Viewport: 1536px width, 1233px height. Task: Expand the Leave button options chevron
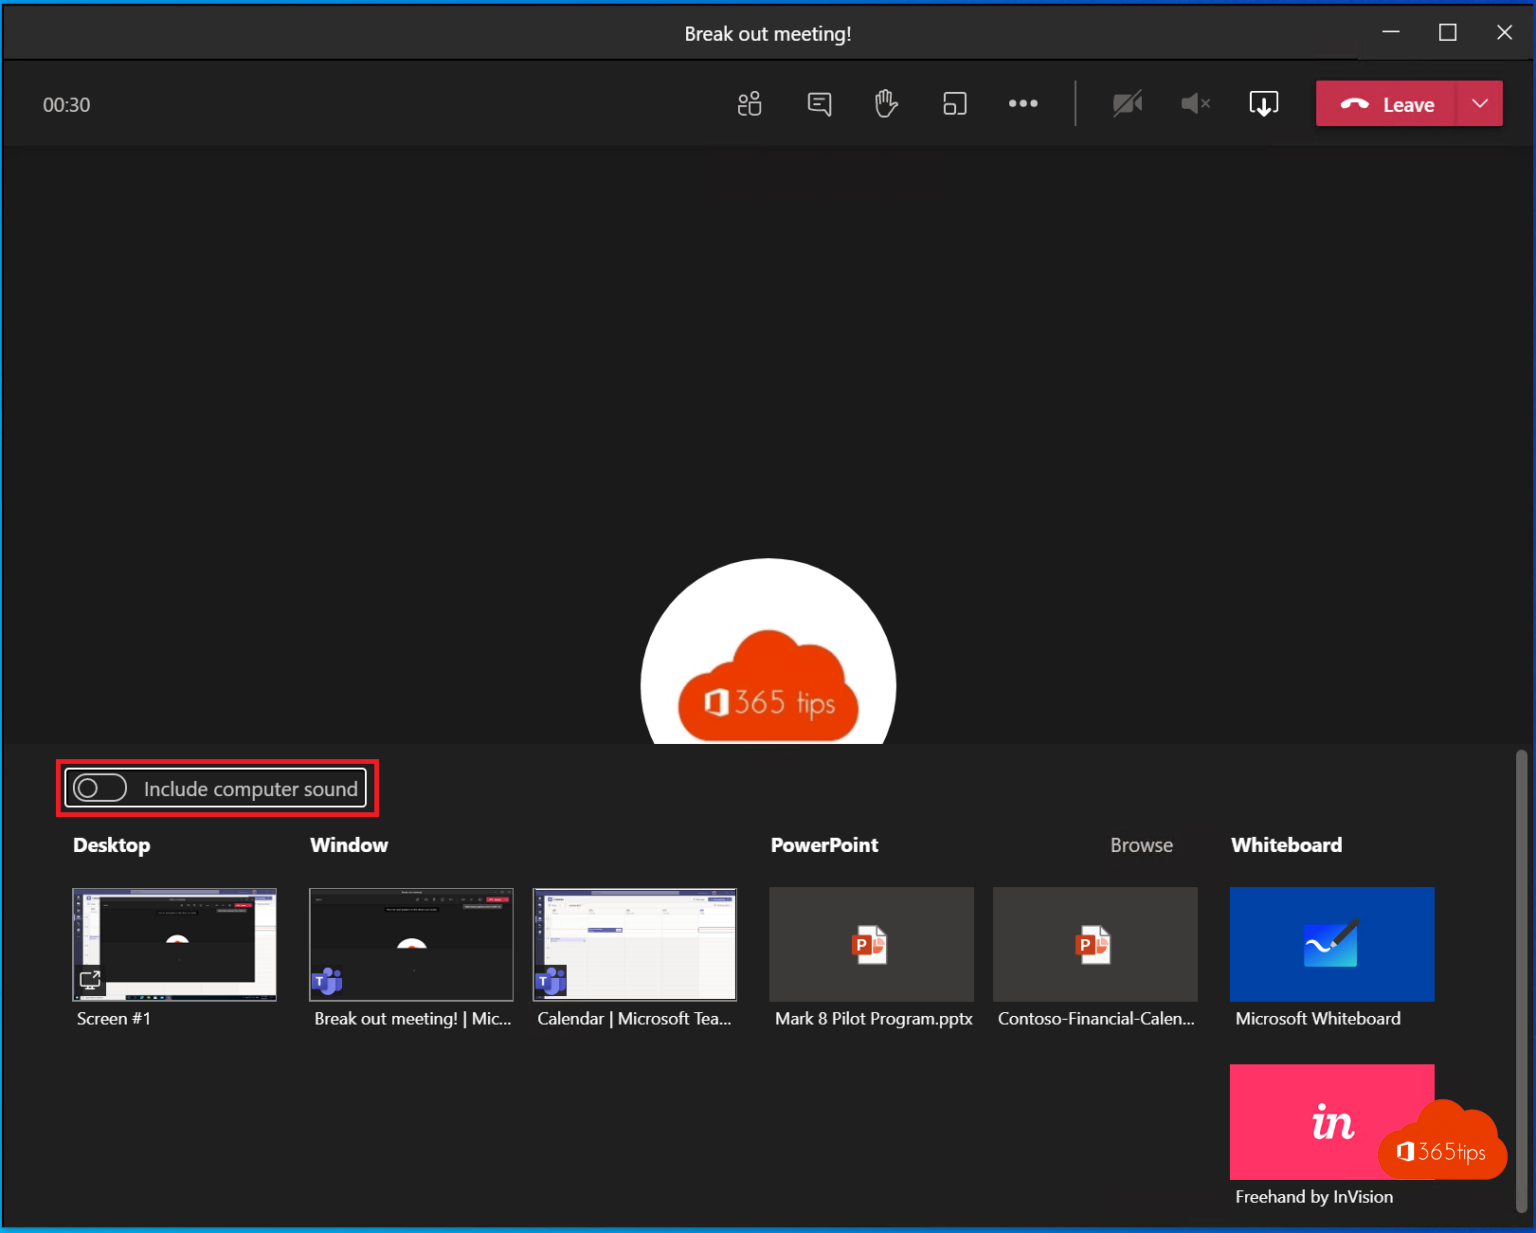[x=1480, y=103]
